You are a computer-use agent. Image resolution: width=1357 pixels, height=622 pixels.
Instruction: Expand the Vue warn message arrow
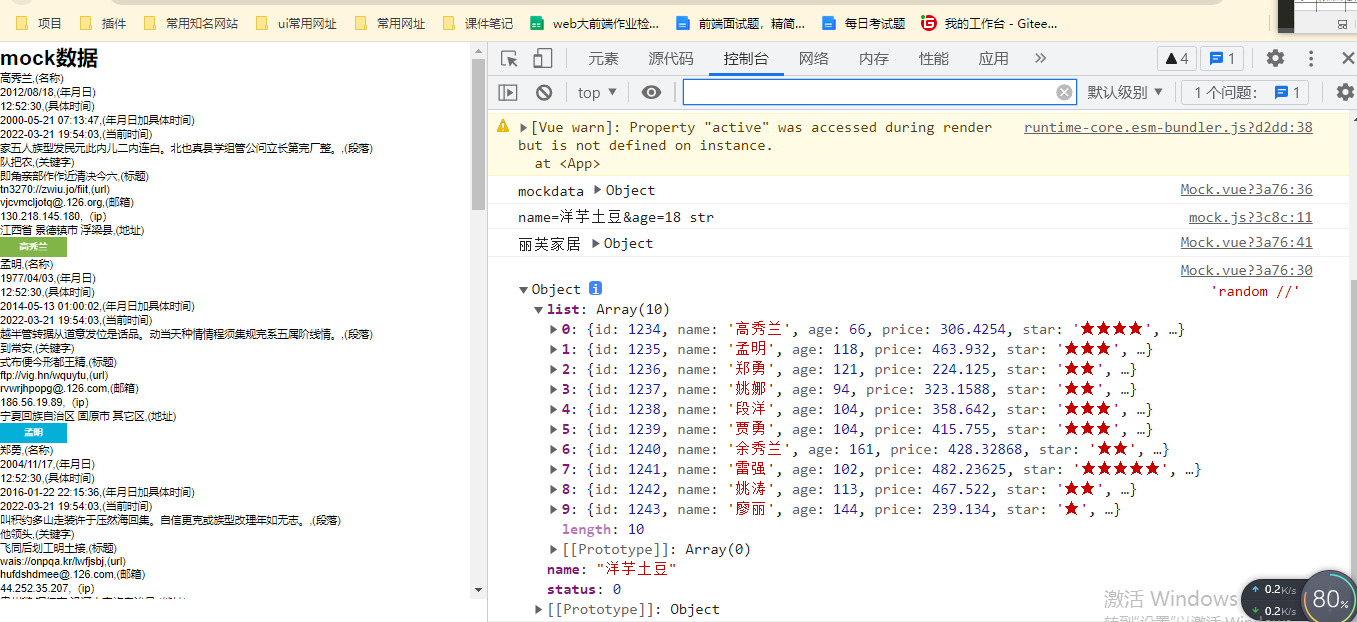pos(523,128)
